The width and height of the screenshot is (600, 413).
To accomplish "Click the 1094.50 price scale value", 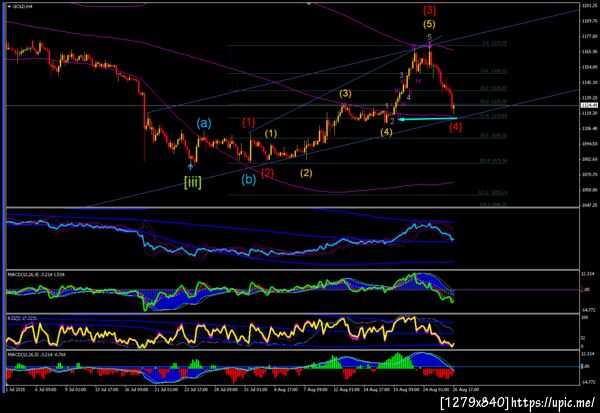I will tap(589, 144).
